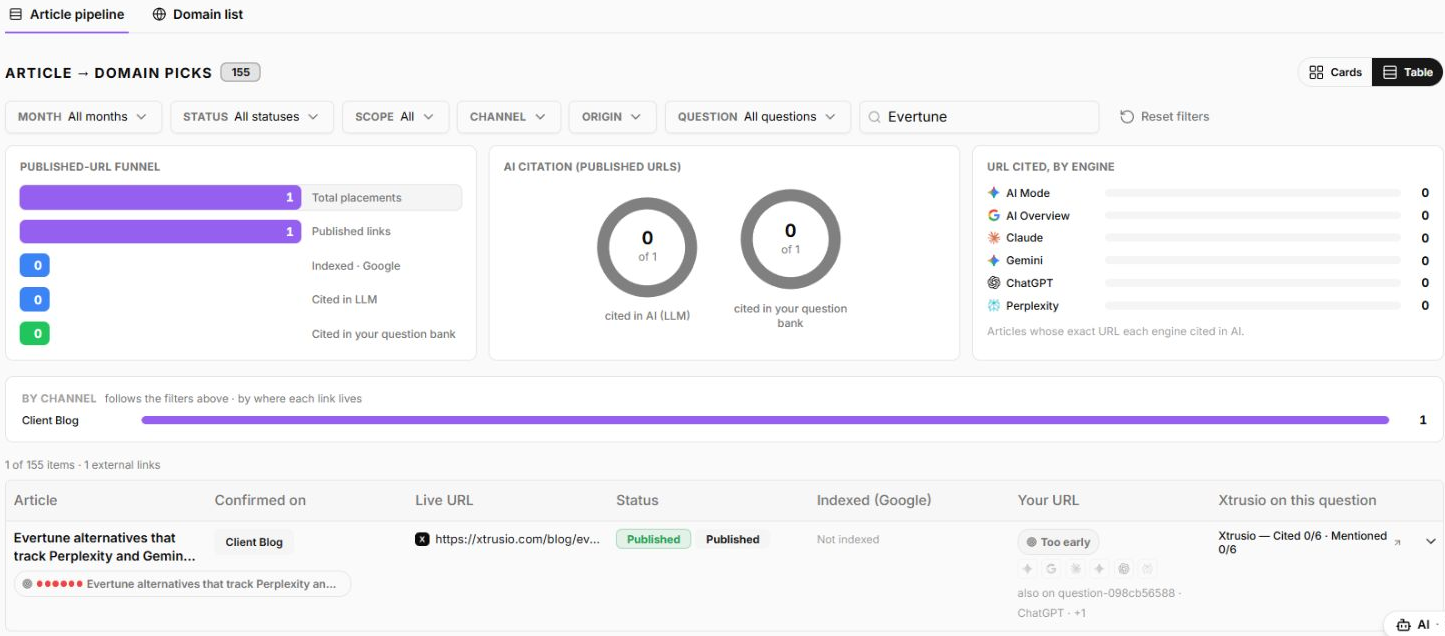Click the Table layout icon
This screenshot has width=1445, height=636.
tap(1390, 72)
